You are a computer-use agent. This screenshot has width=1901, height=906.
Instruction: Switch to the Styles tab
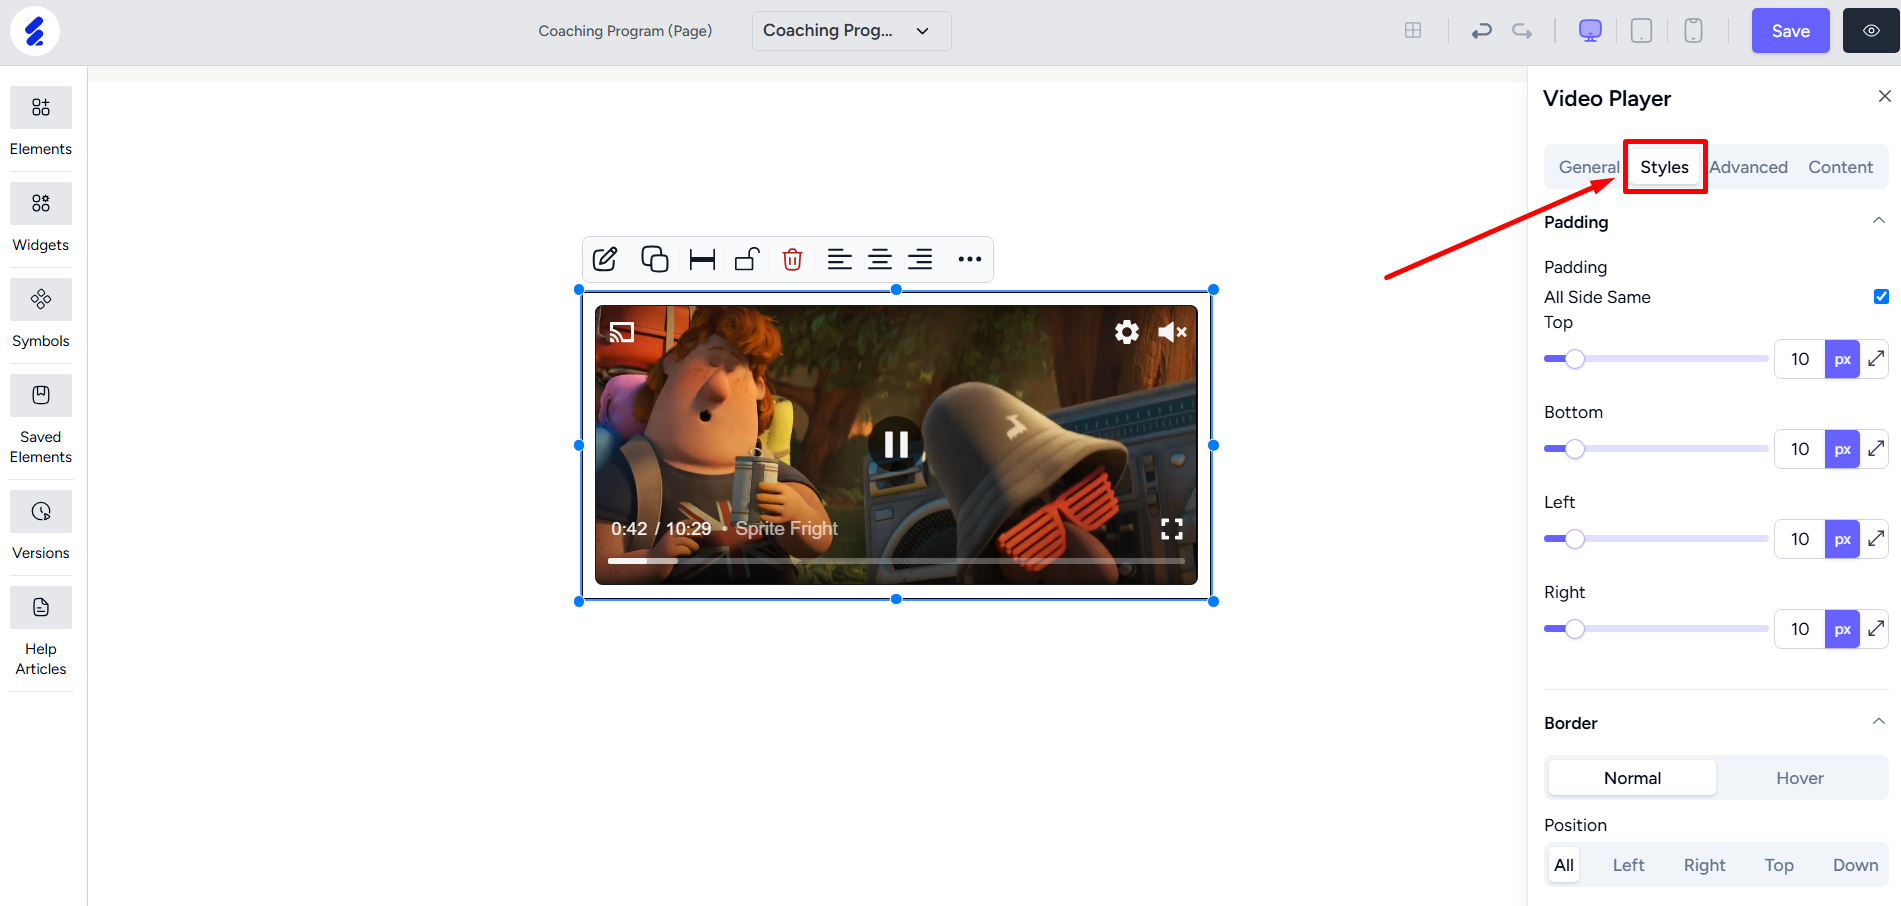pos(1665,167)
